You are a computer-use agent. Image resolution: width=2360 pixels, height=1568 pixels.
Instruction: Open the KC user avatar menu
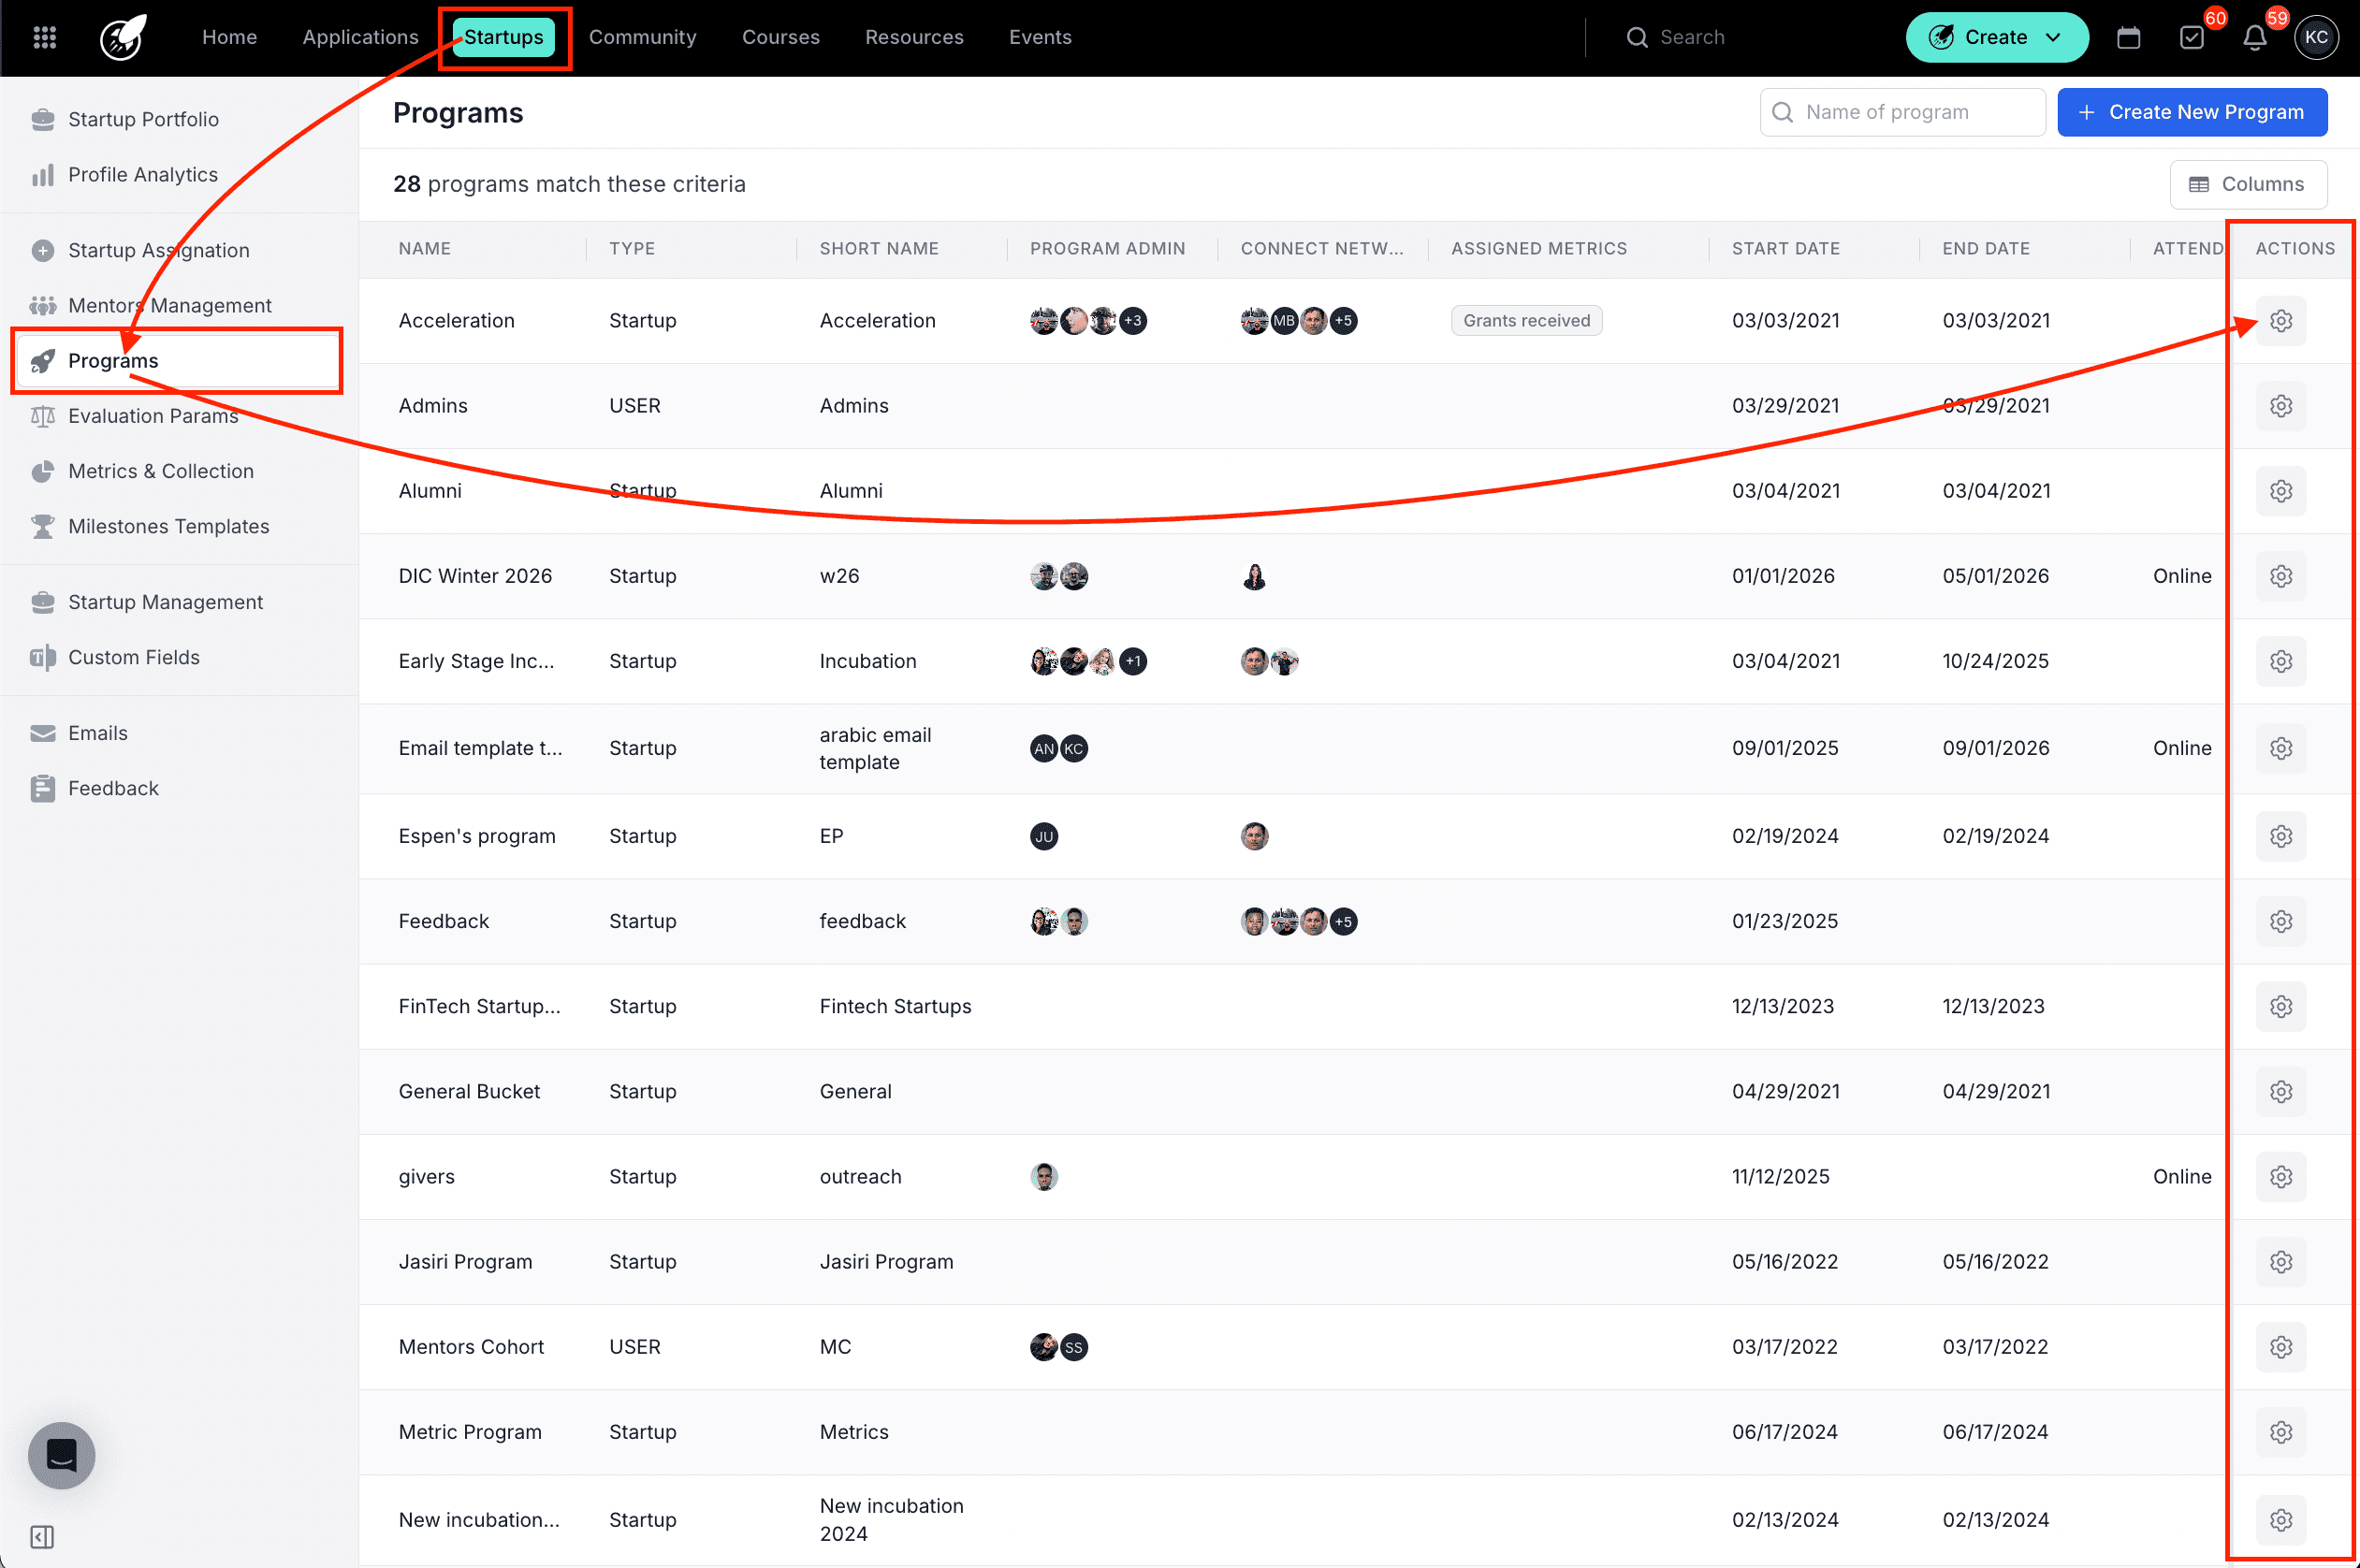2316,37
